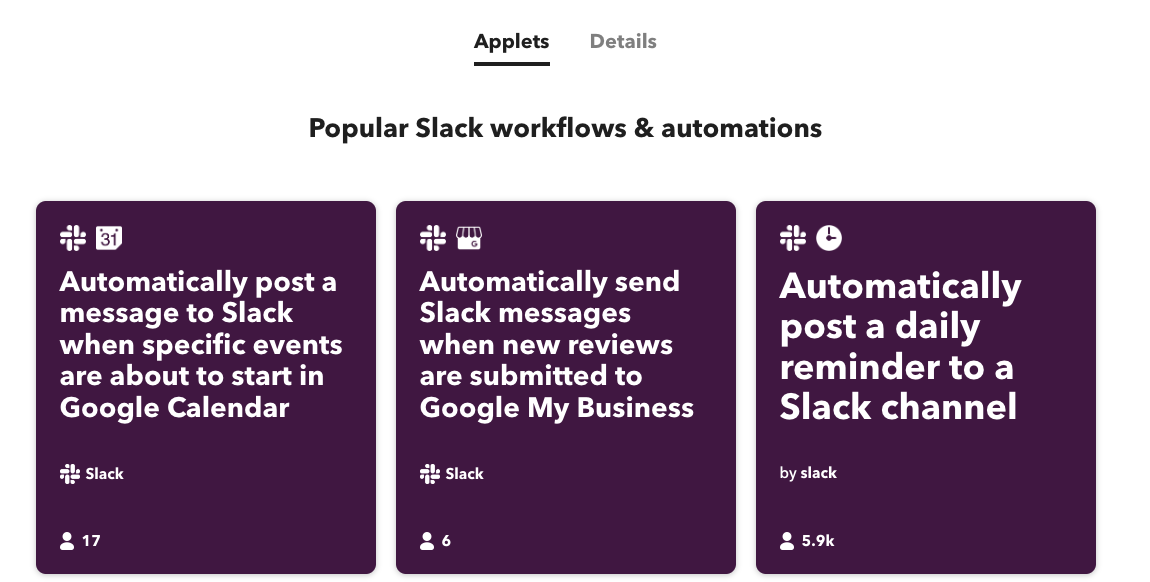Image resolution: width=1150 pixels, height=582 pixels.
Task: Click Slack logo on Google My Business card
Action: (x=433, y=238)
